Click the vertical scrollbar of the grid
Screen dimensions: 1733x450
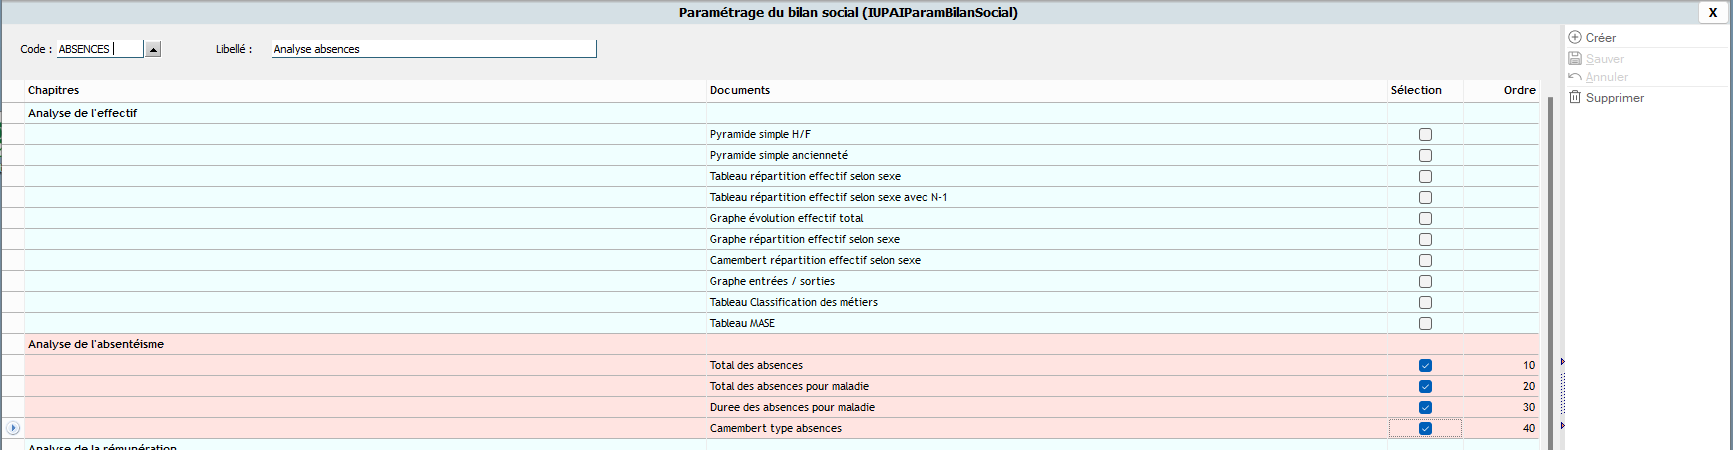(x=1550, y=270)
